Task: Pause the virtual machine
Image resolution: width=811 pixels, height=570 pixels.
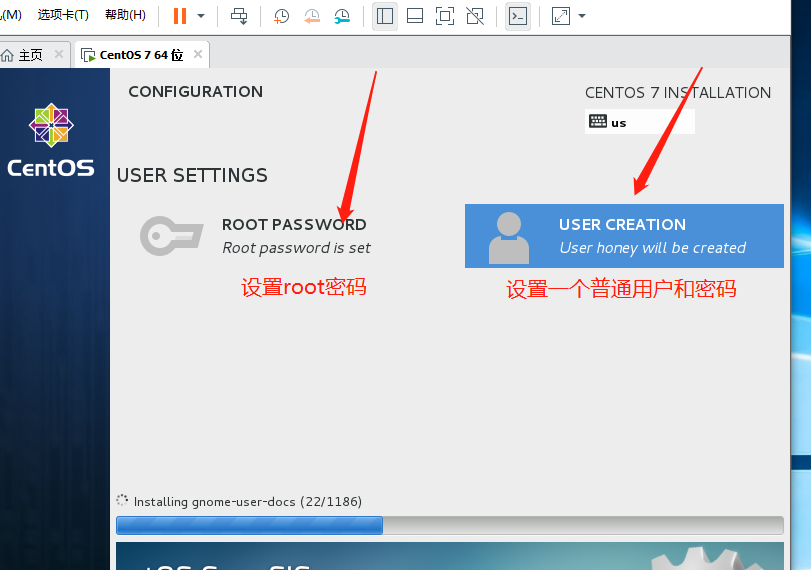Action: point(179,16)
